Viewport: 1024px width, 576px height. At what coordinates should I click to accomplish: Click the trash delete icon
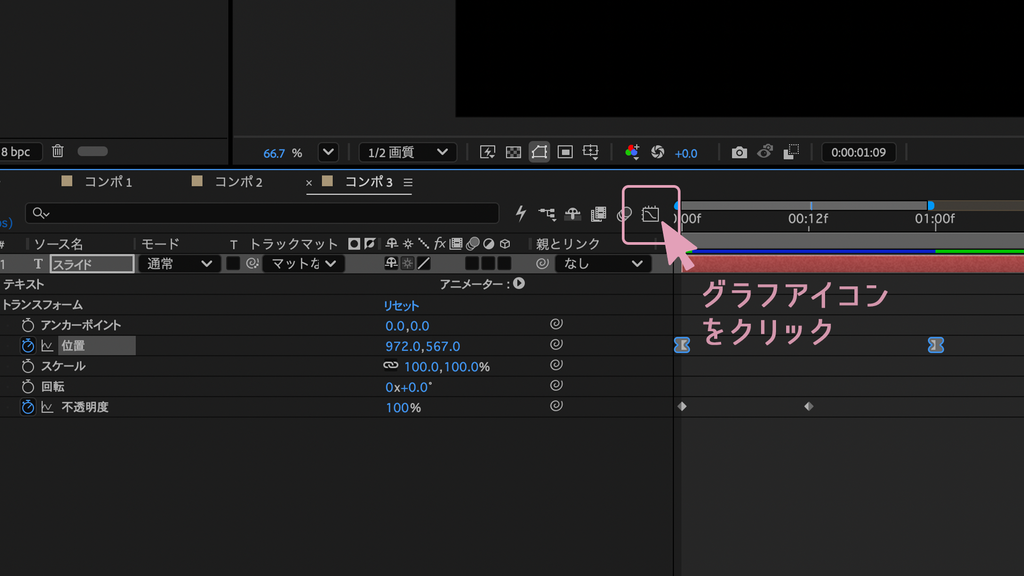pos(57,151)
